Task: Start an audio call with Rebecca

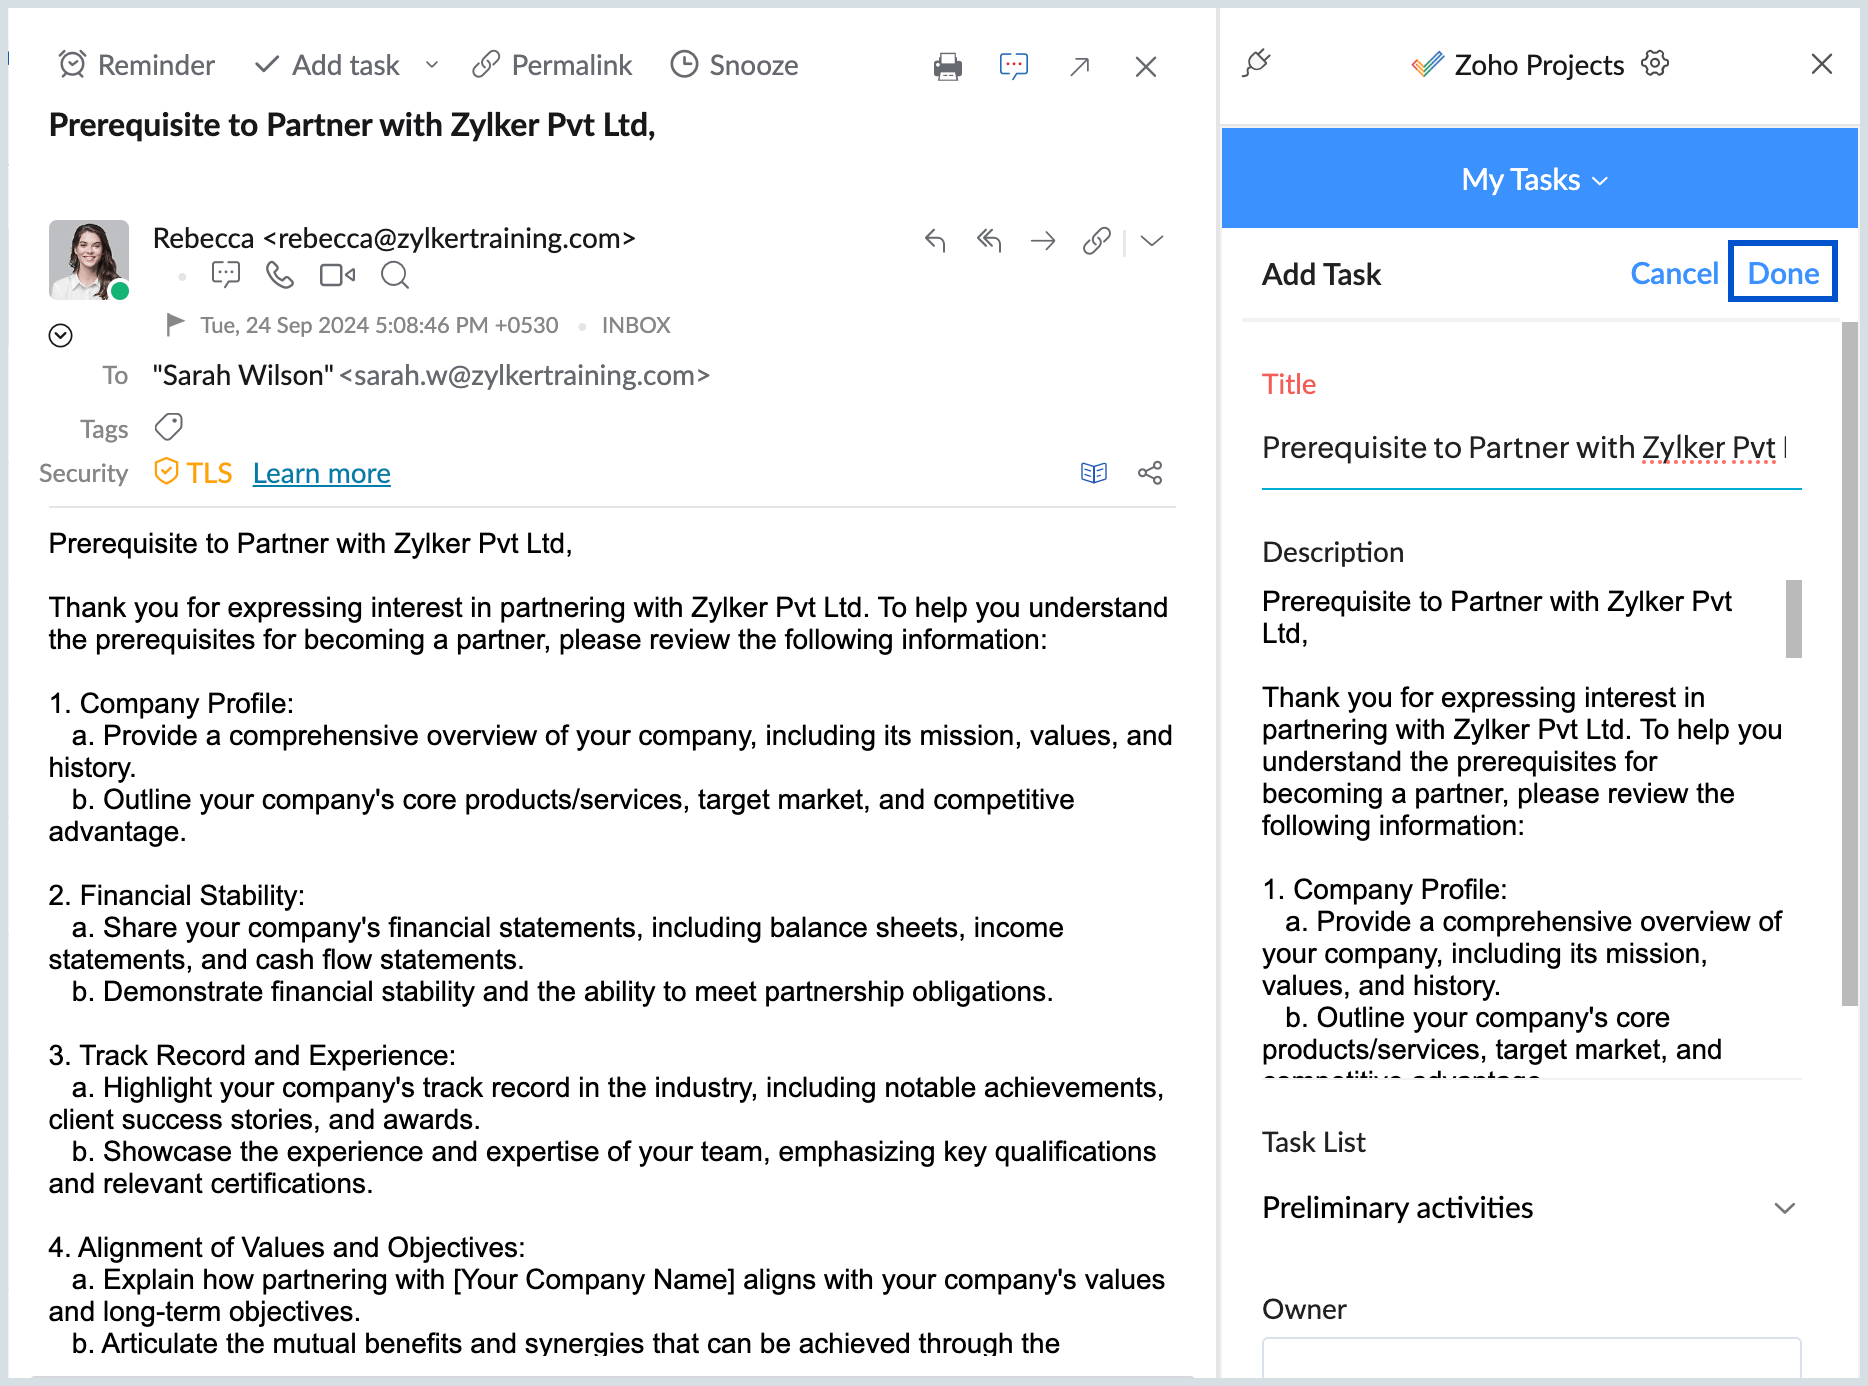Action: pyautogui.click(x=280, y=275)
